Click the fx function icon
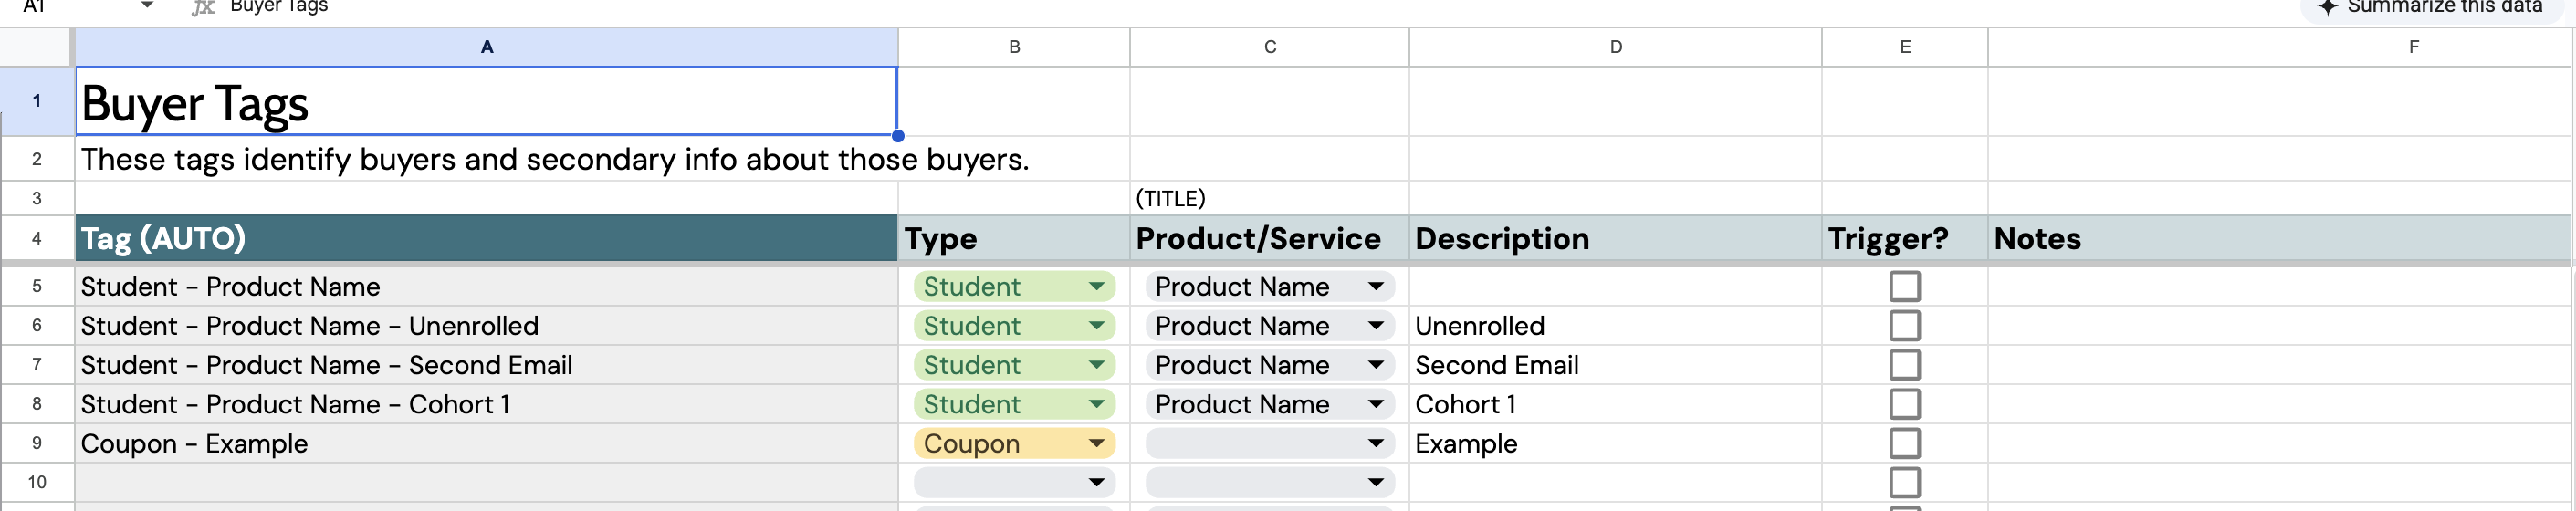 (x=203, y=6)
